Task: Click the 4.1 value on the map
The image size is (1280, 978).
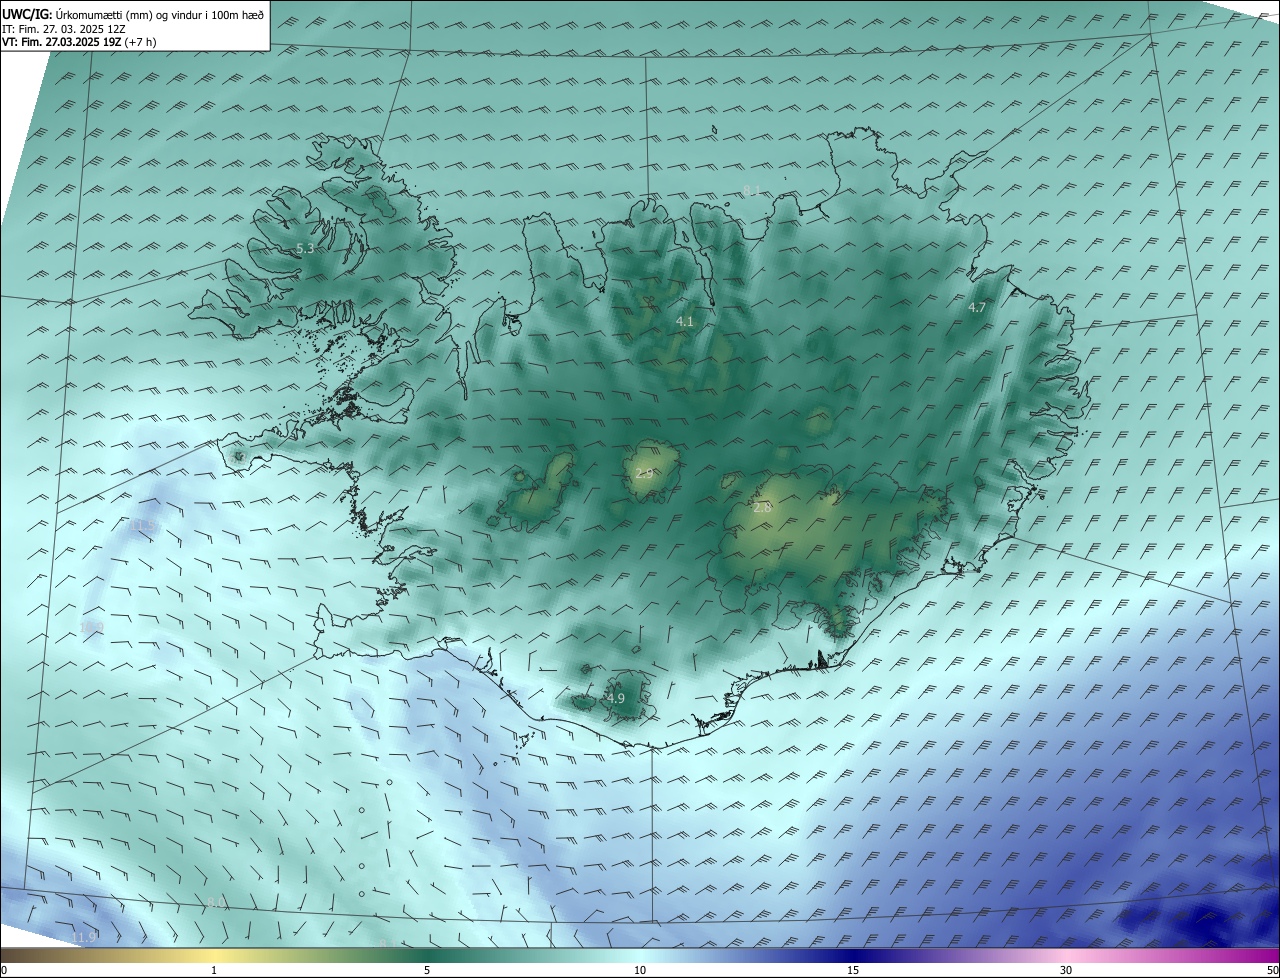Action: 684,322
